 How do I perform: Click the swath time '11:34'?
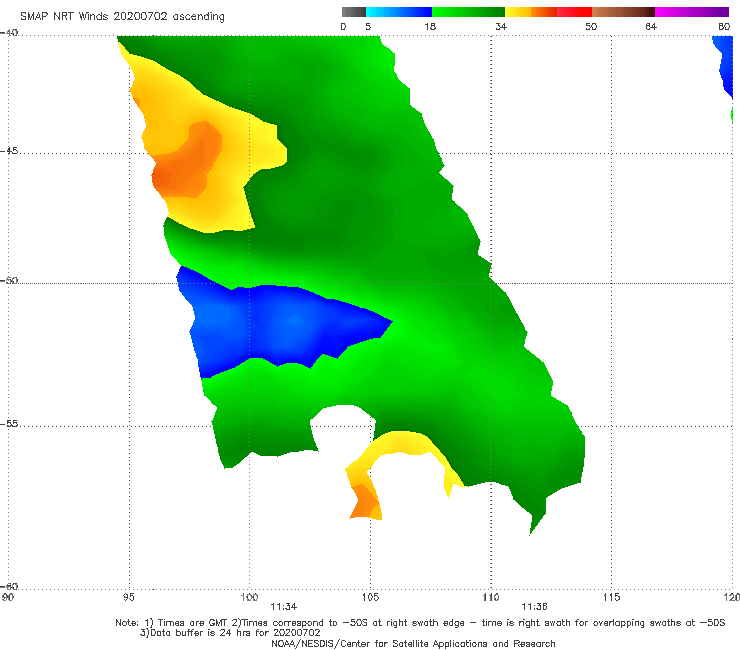(x=284, y=607)
